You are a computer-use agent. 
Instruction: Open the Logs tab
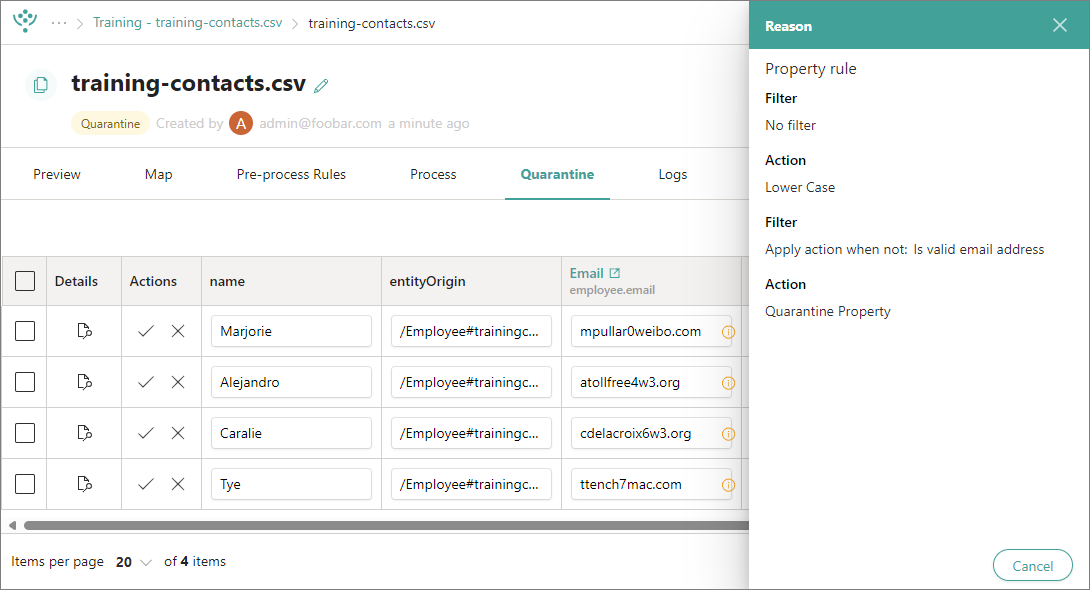click(672, 174)
